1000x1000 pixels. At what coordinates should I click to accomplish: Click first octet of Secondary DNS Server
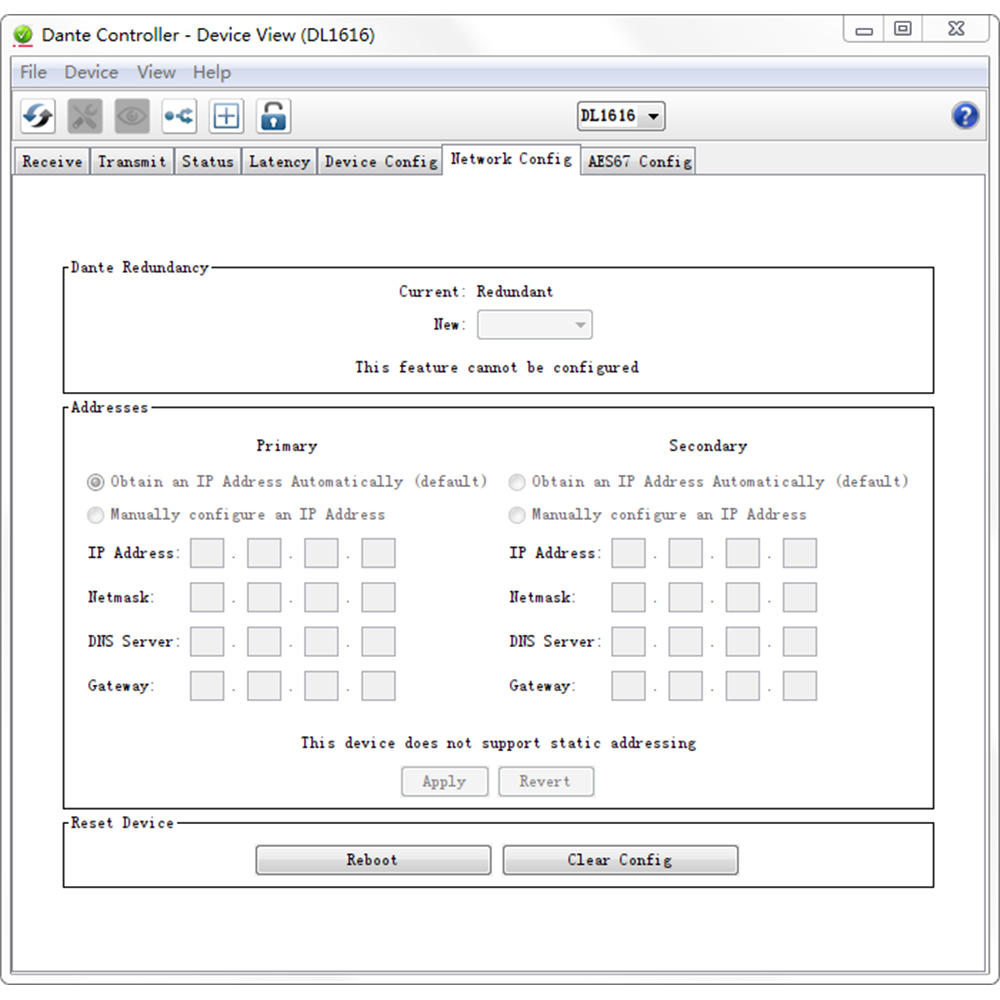628,642
